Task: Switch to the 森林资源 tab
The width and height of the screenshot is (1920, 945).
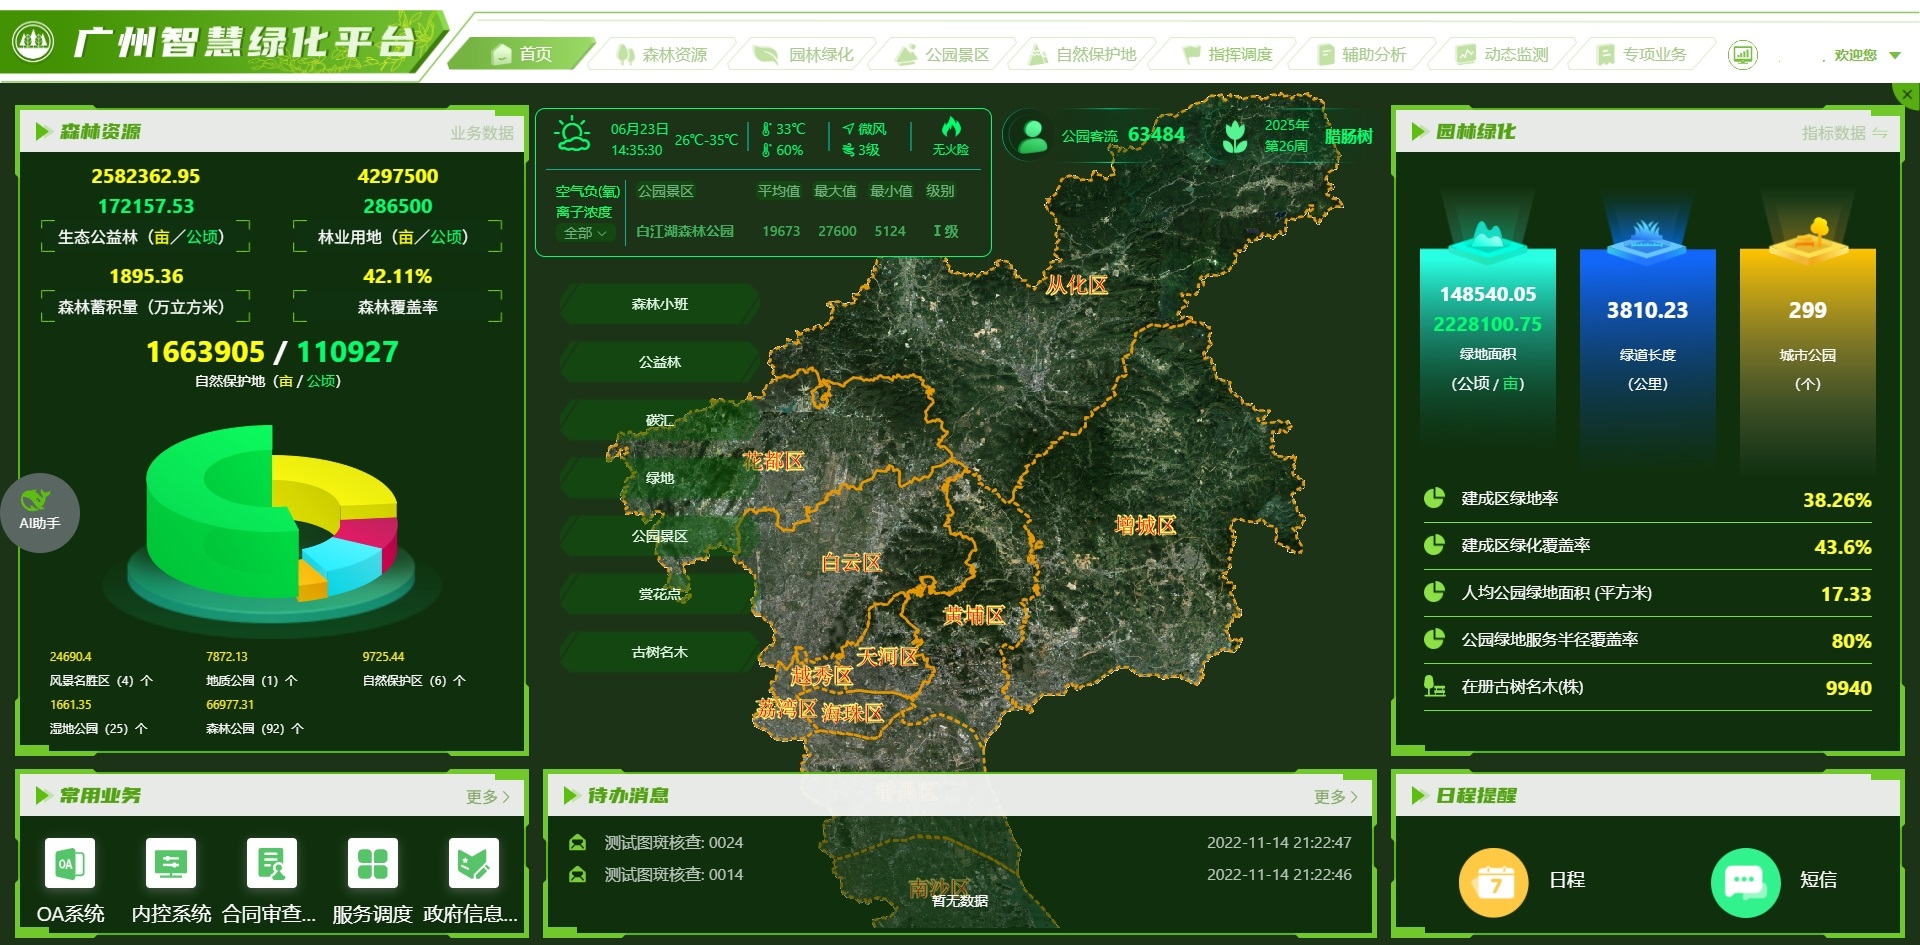Action: coord(662,55)
